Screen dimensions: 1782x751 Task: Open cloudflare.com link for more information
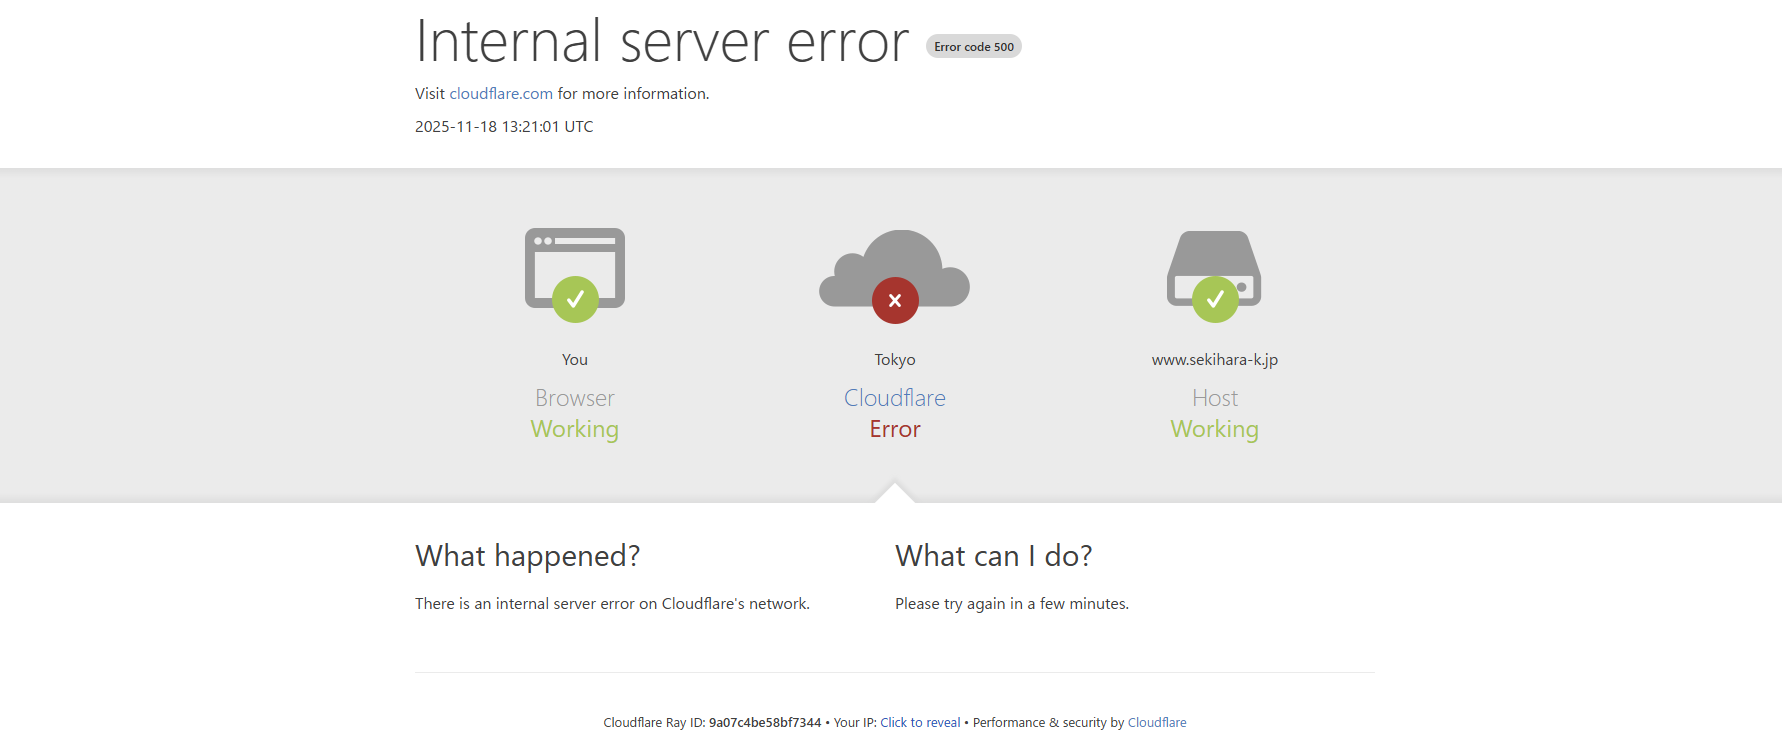501,94
